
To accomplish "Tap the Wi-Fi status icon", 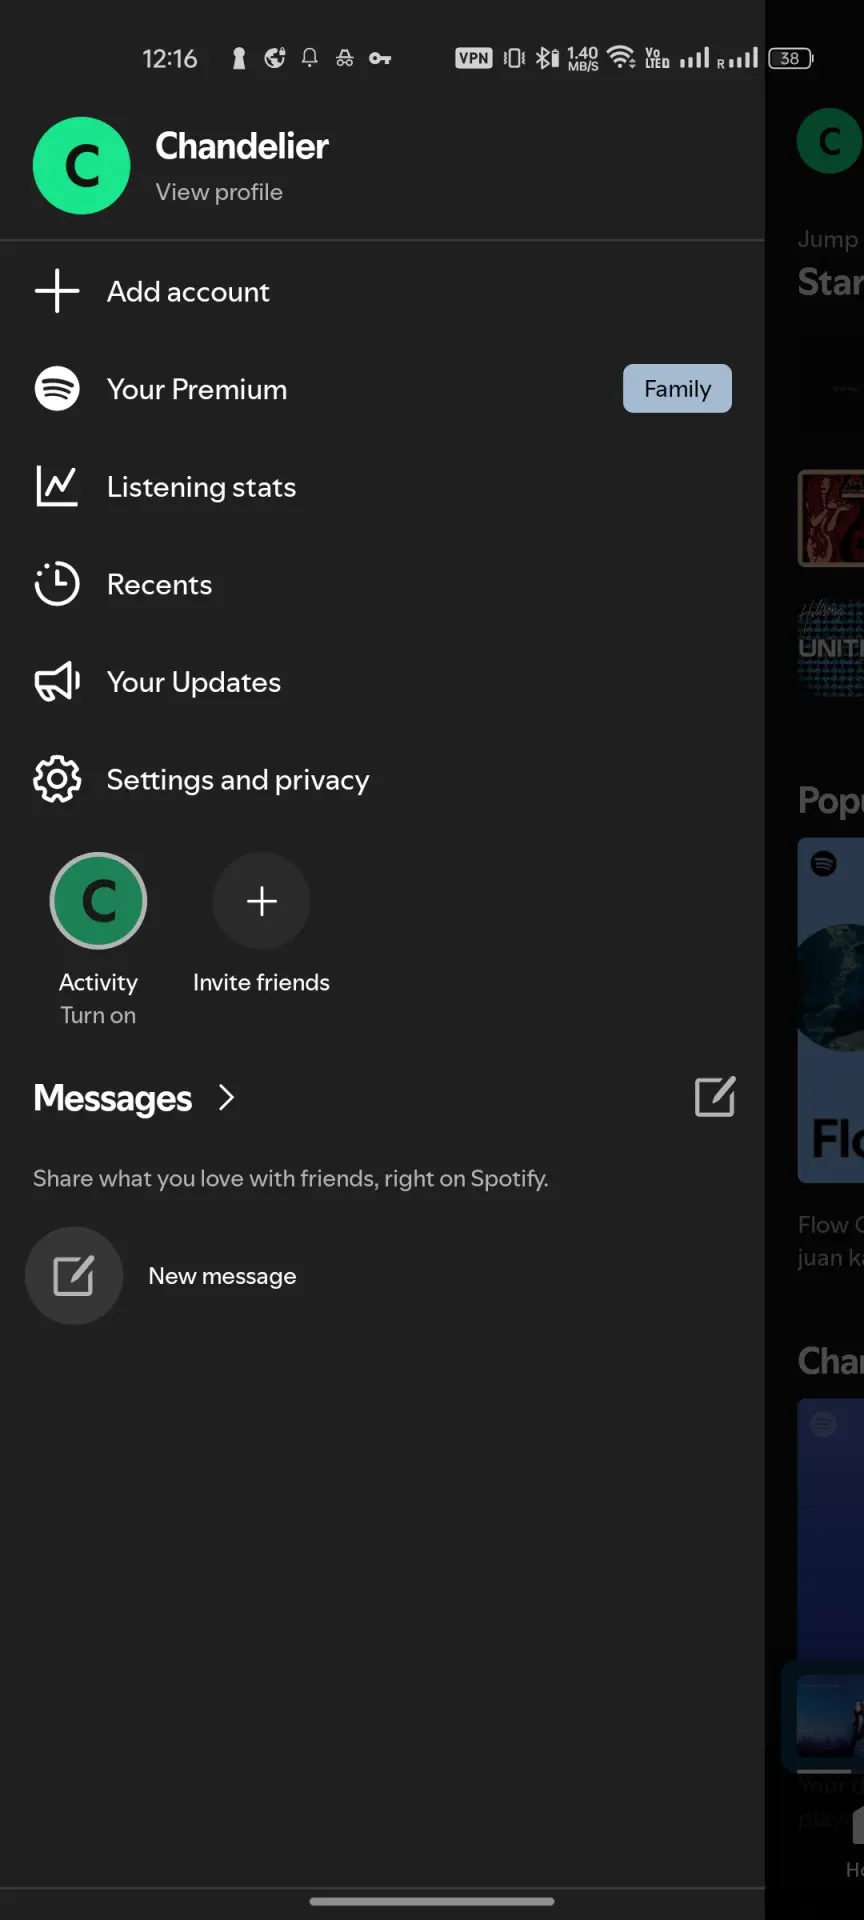I will click(x=621, y=58).
